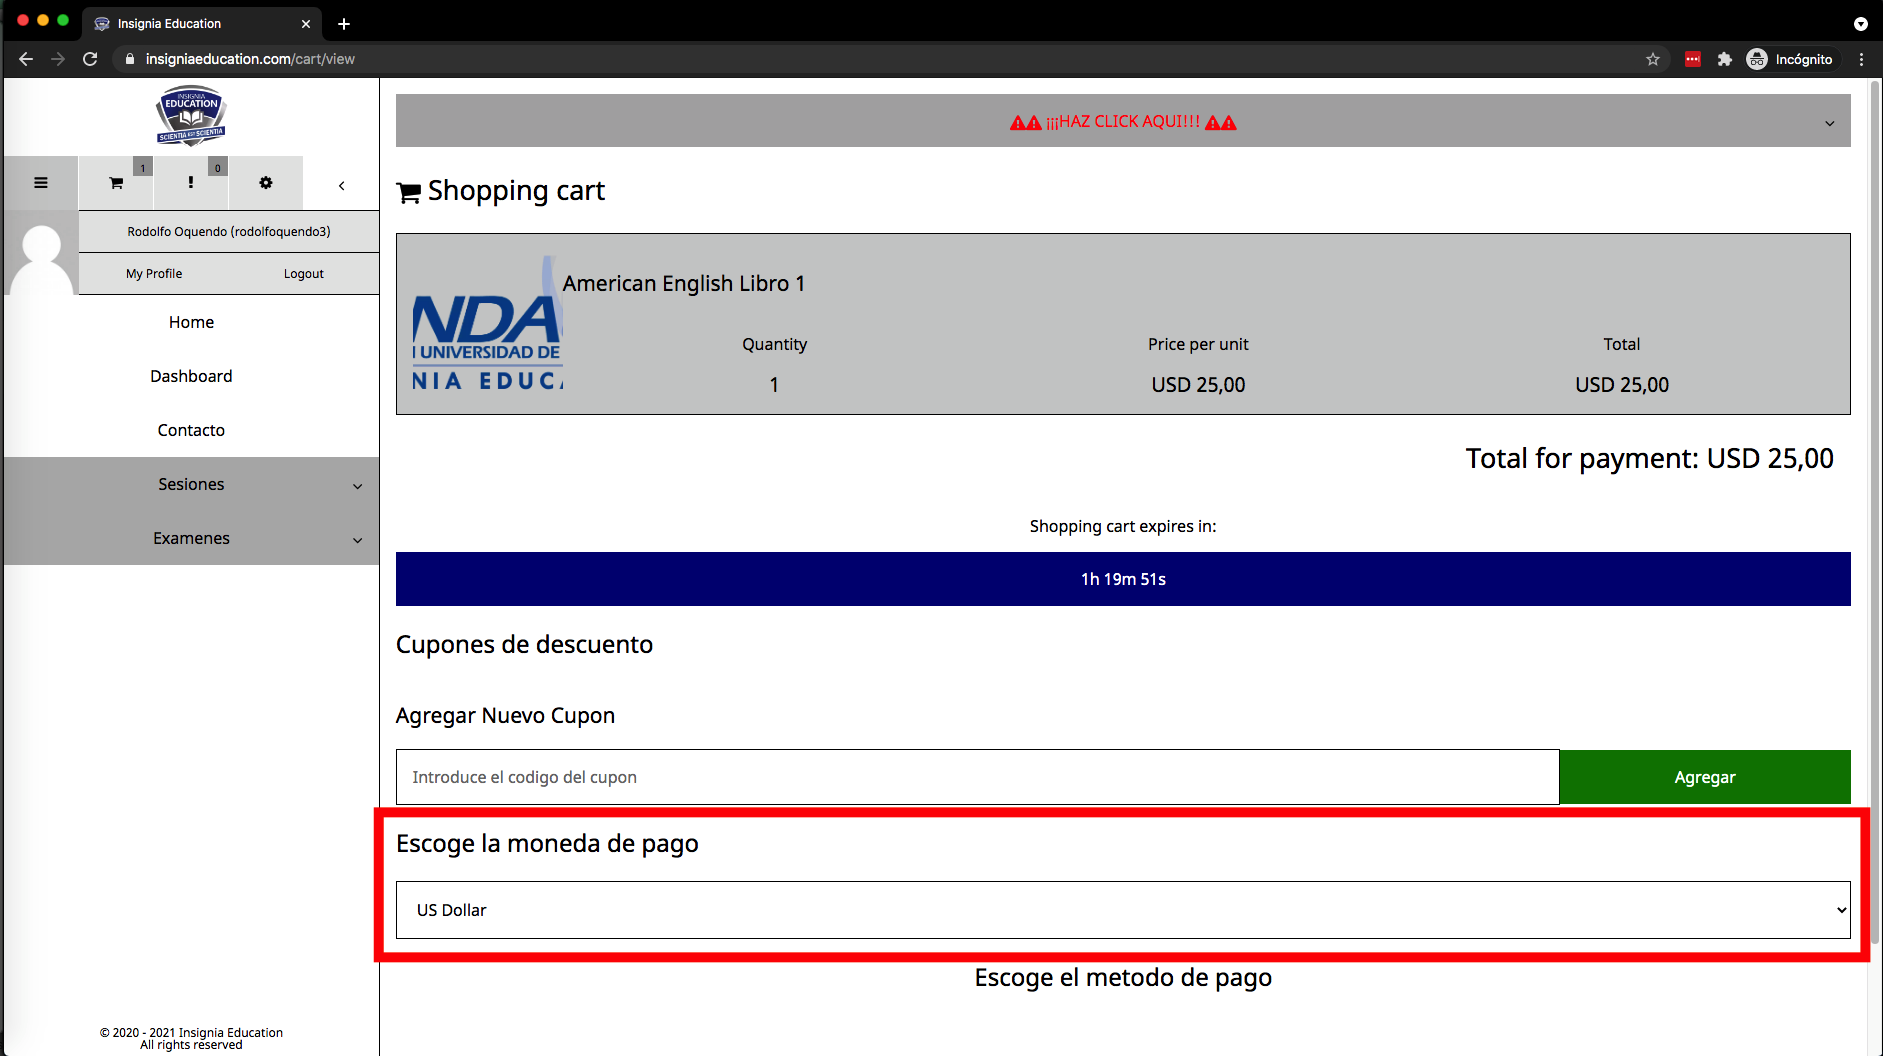Reload the page with the refresh icon
The width and height of the screenshot is (1883, 1056).
click(x=90, y=59)
